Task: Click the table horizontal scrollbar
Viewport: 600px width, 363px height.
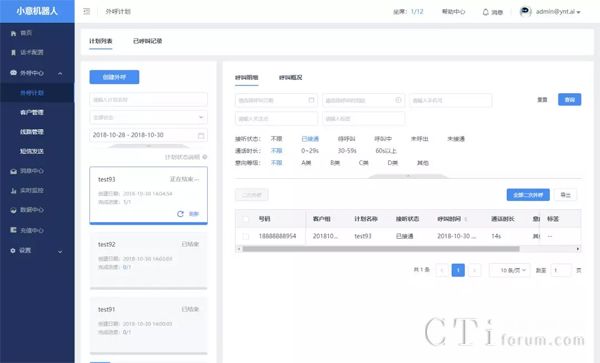Action: 381,249
